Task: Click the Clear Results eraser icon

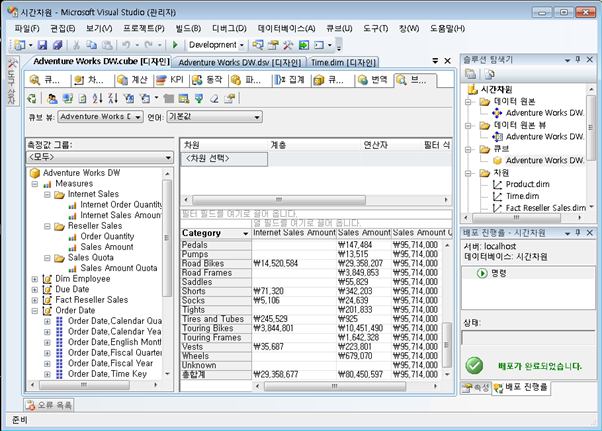Action: tap(215, 99)
